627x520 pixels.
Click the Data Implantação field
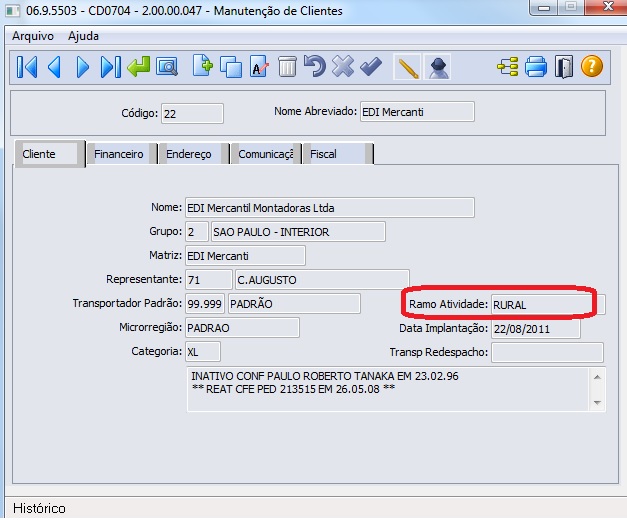[x=535, y=329]
